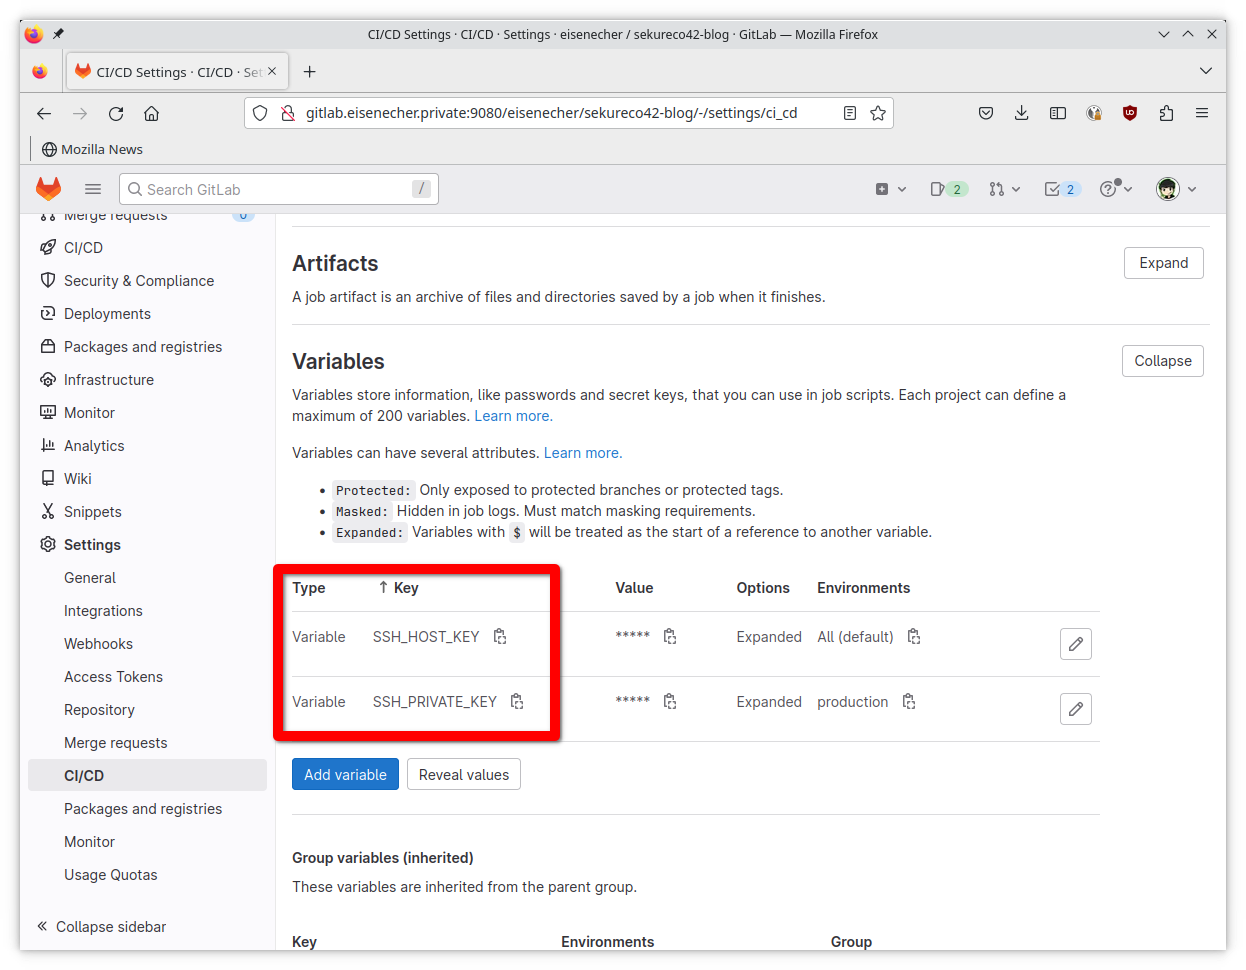Click the Add variable button
The width and height of the screenshot is (1246, 970).
(x=345, y=773)
